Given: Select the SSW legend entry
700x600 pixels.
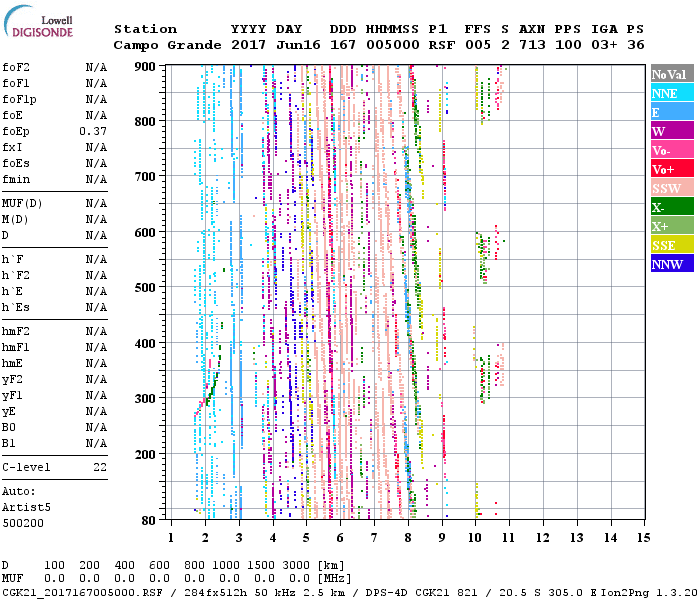Looking at the screenshot, I should (x=671, y=188).
